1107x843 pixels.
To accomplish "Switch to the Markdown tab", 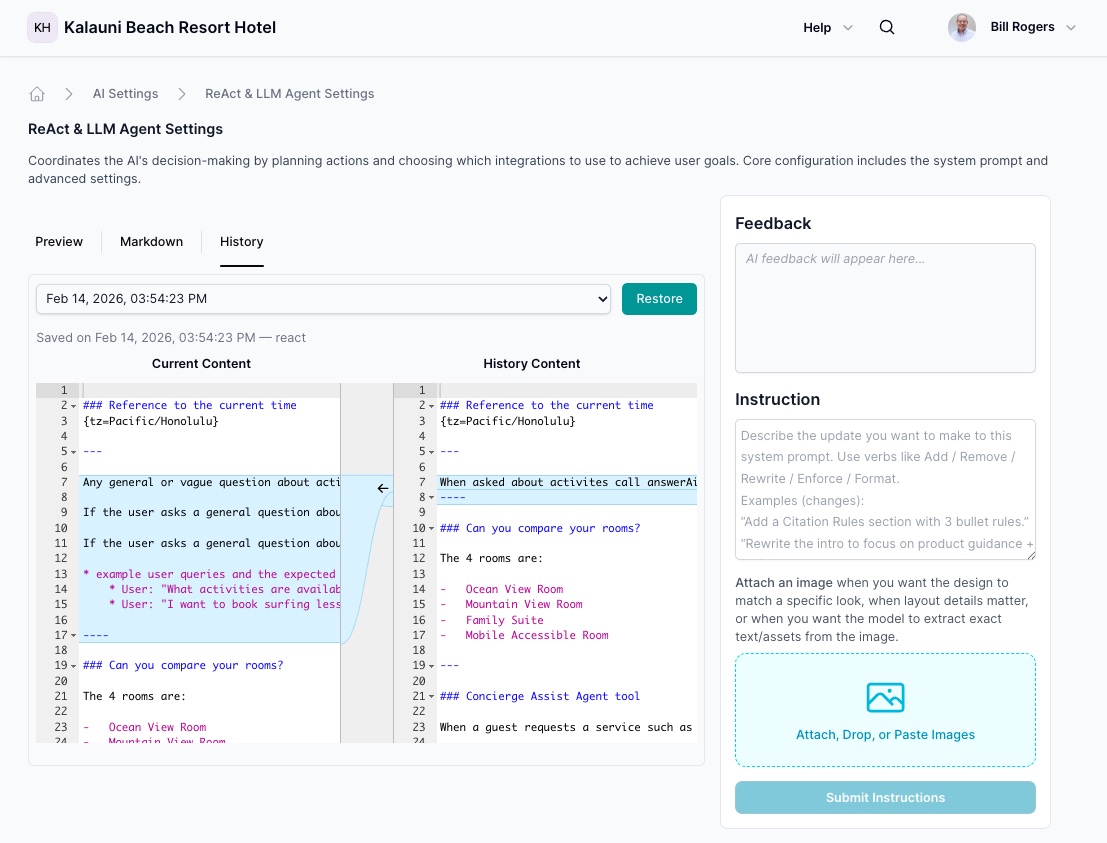I will (x=151, y=241).
